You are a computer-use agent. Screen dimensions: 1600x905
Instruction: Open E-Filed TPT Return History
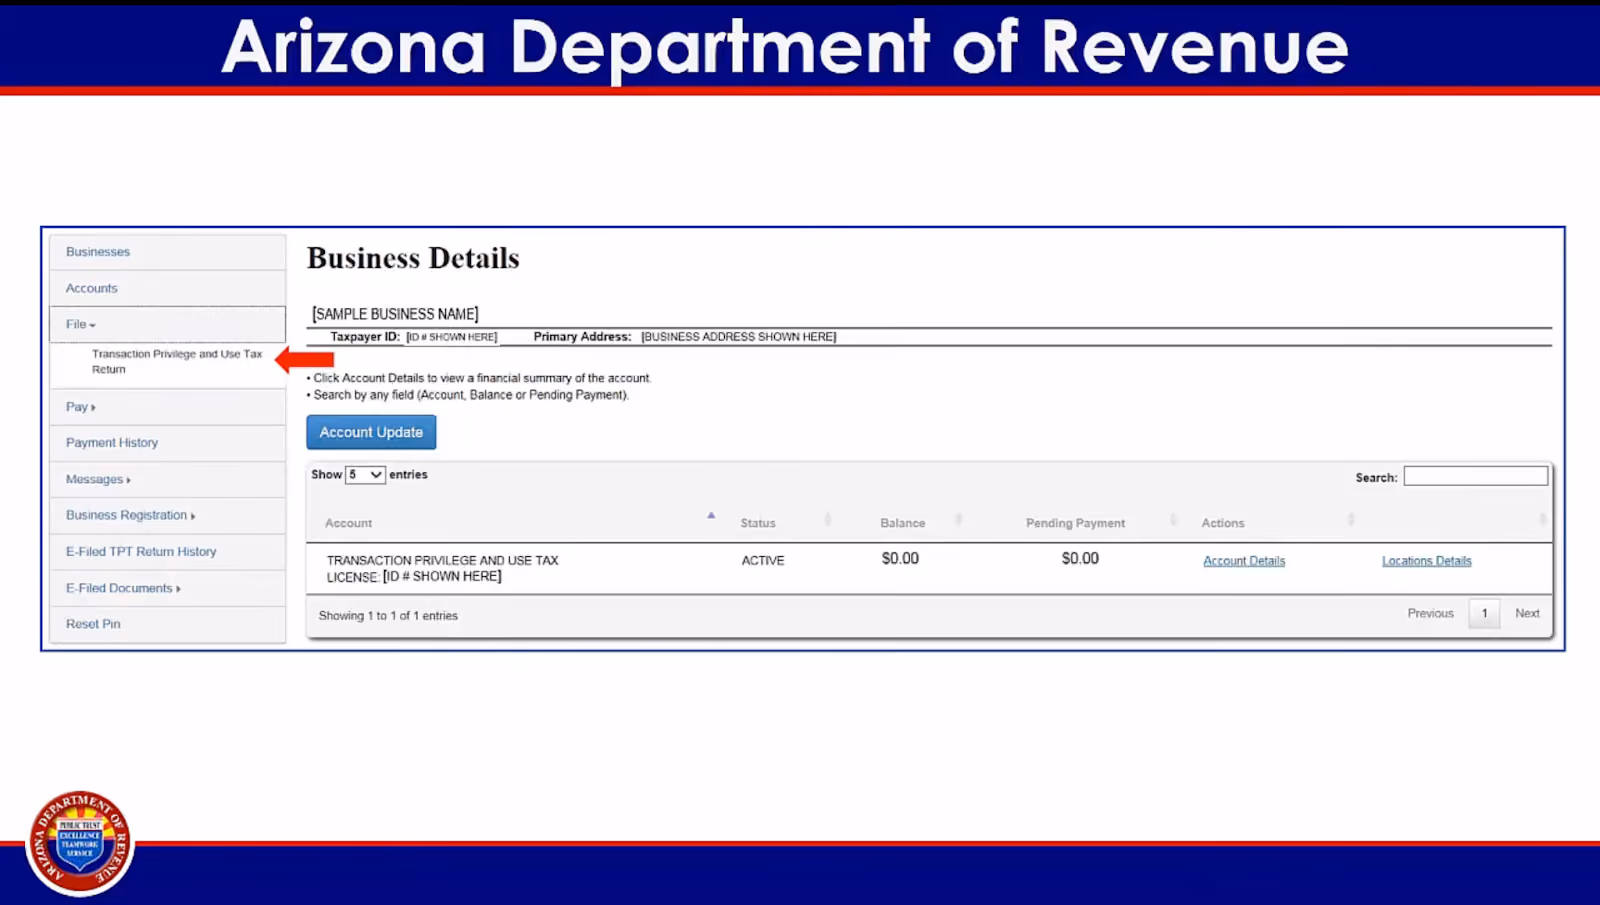point(141,551)
